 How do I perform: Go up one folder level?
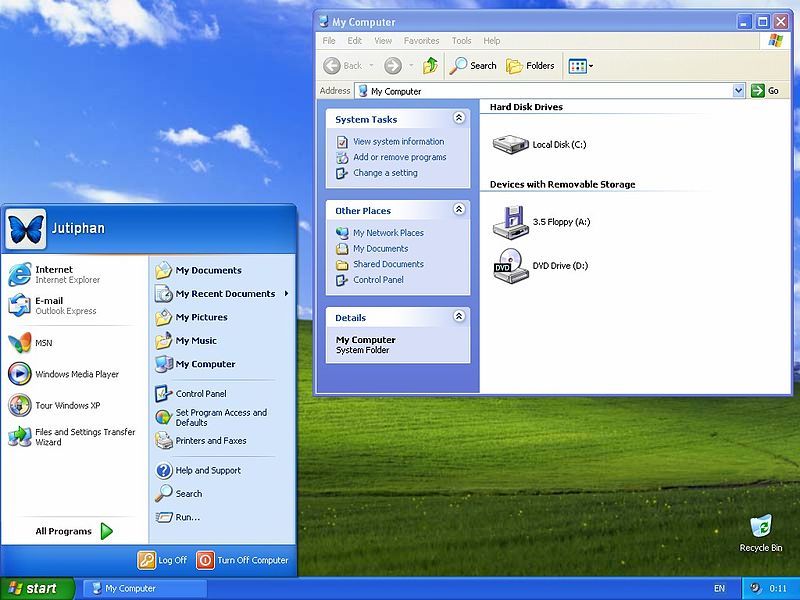point(430,66)
